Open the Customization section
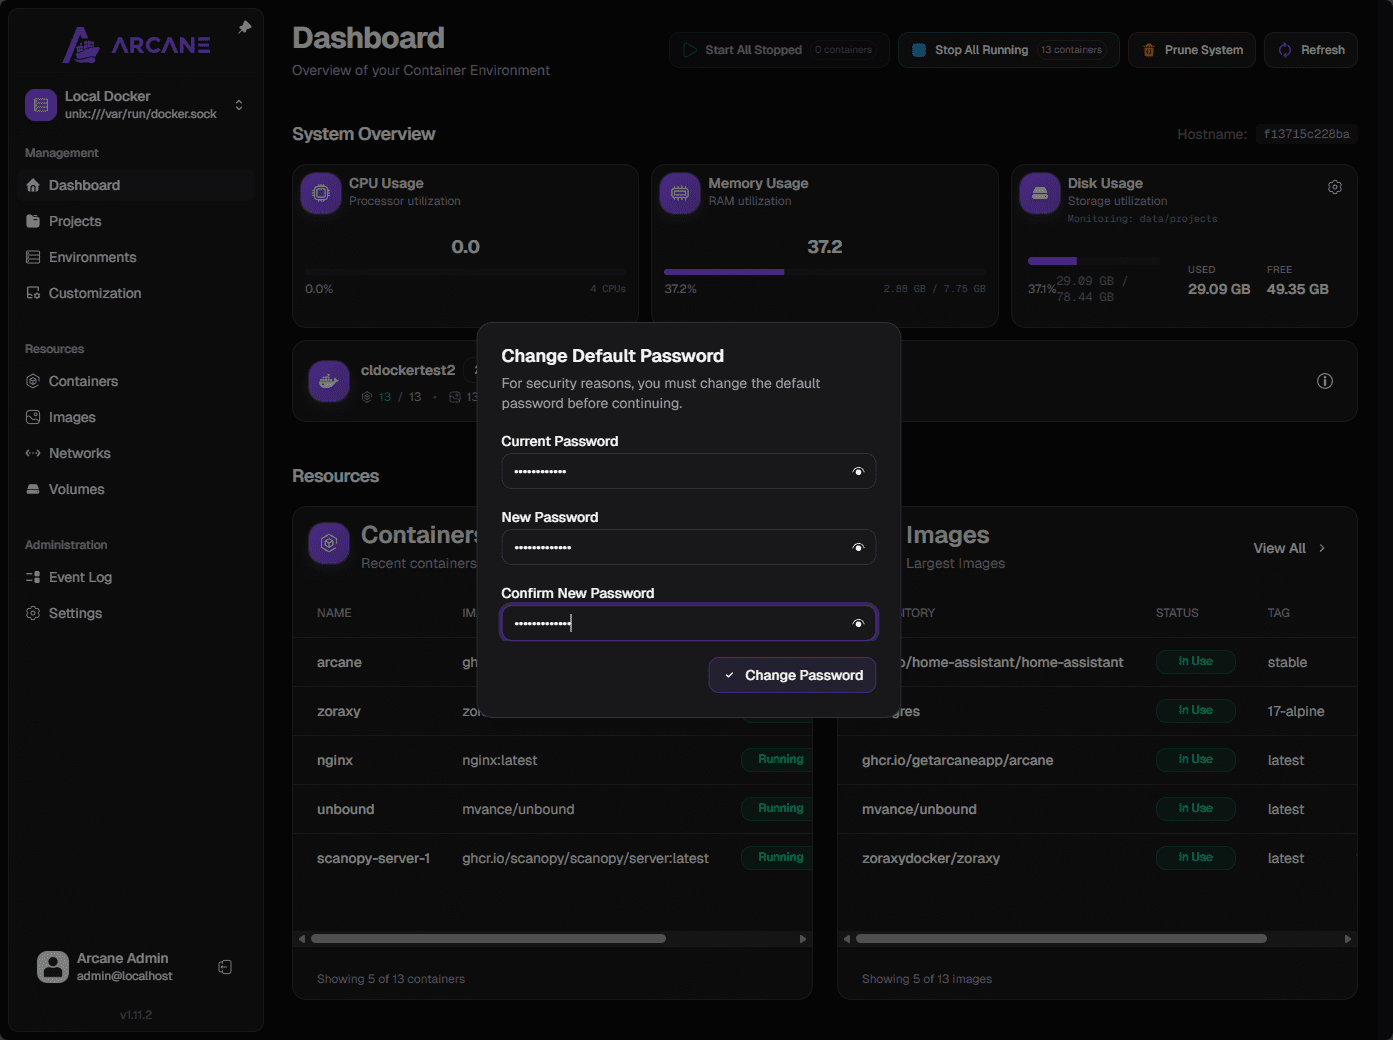This screenshot has height=1040, width=1393. tap(94, 293)
